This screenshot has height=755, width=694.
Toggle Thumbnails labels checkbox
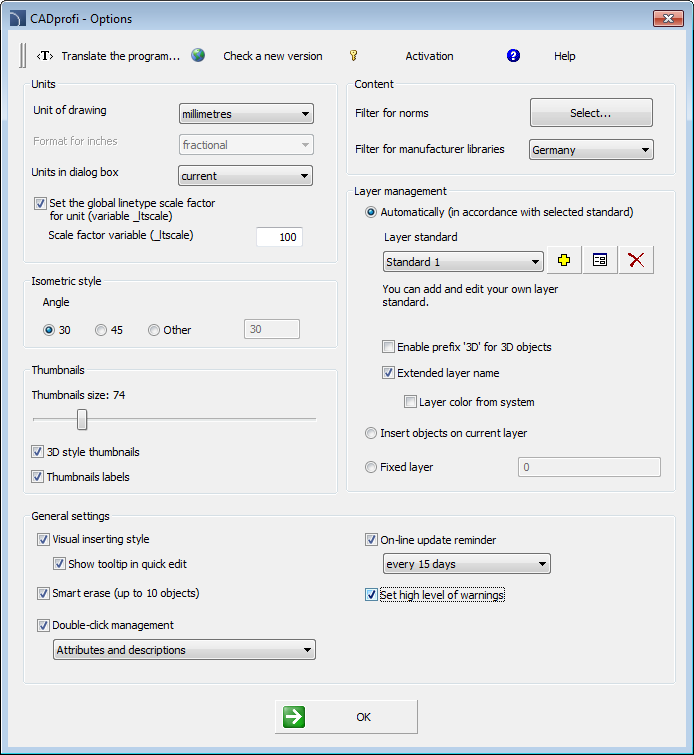(38, 477)
